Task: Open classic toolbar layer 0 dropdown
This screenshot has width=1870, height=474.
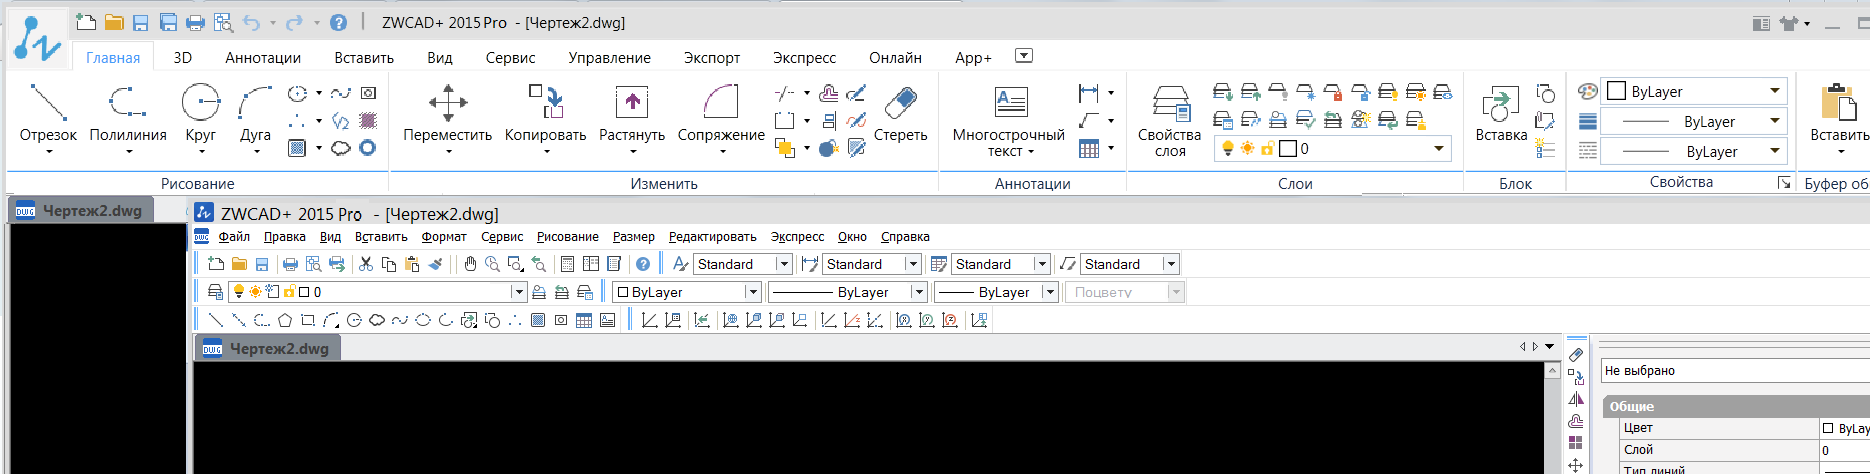Action: tap(519, 292)
